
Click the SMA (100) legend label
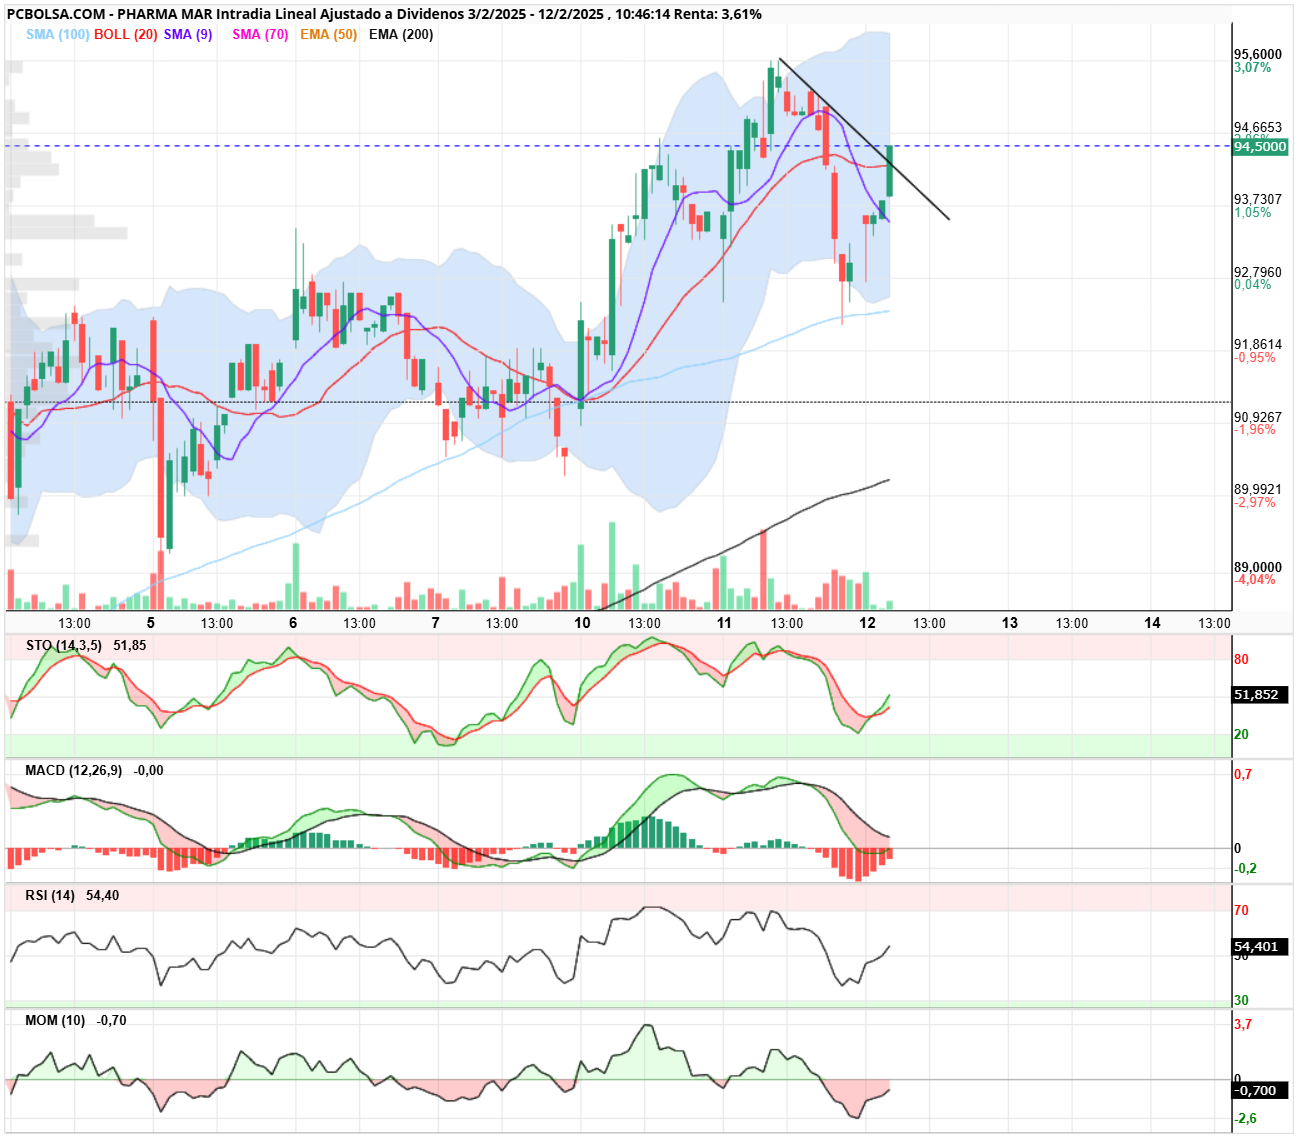click(57, 34)
